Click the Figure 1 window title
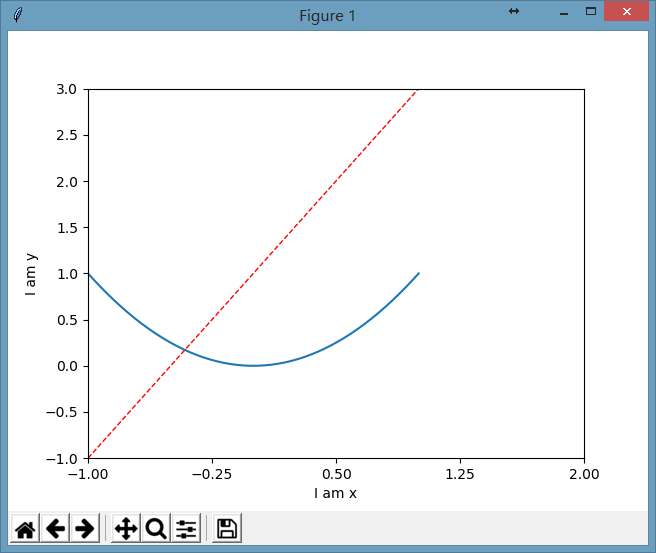This screenshot has width=656, height=553. [x=327, y=16]
